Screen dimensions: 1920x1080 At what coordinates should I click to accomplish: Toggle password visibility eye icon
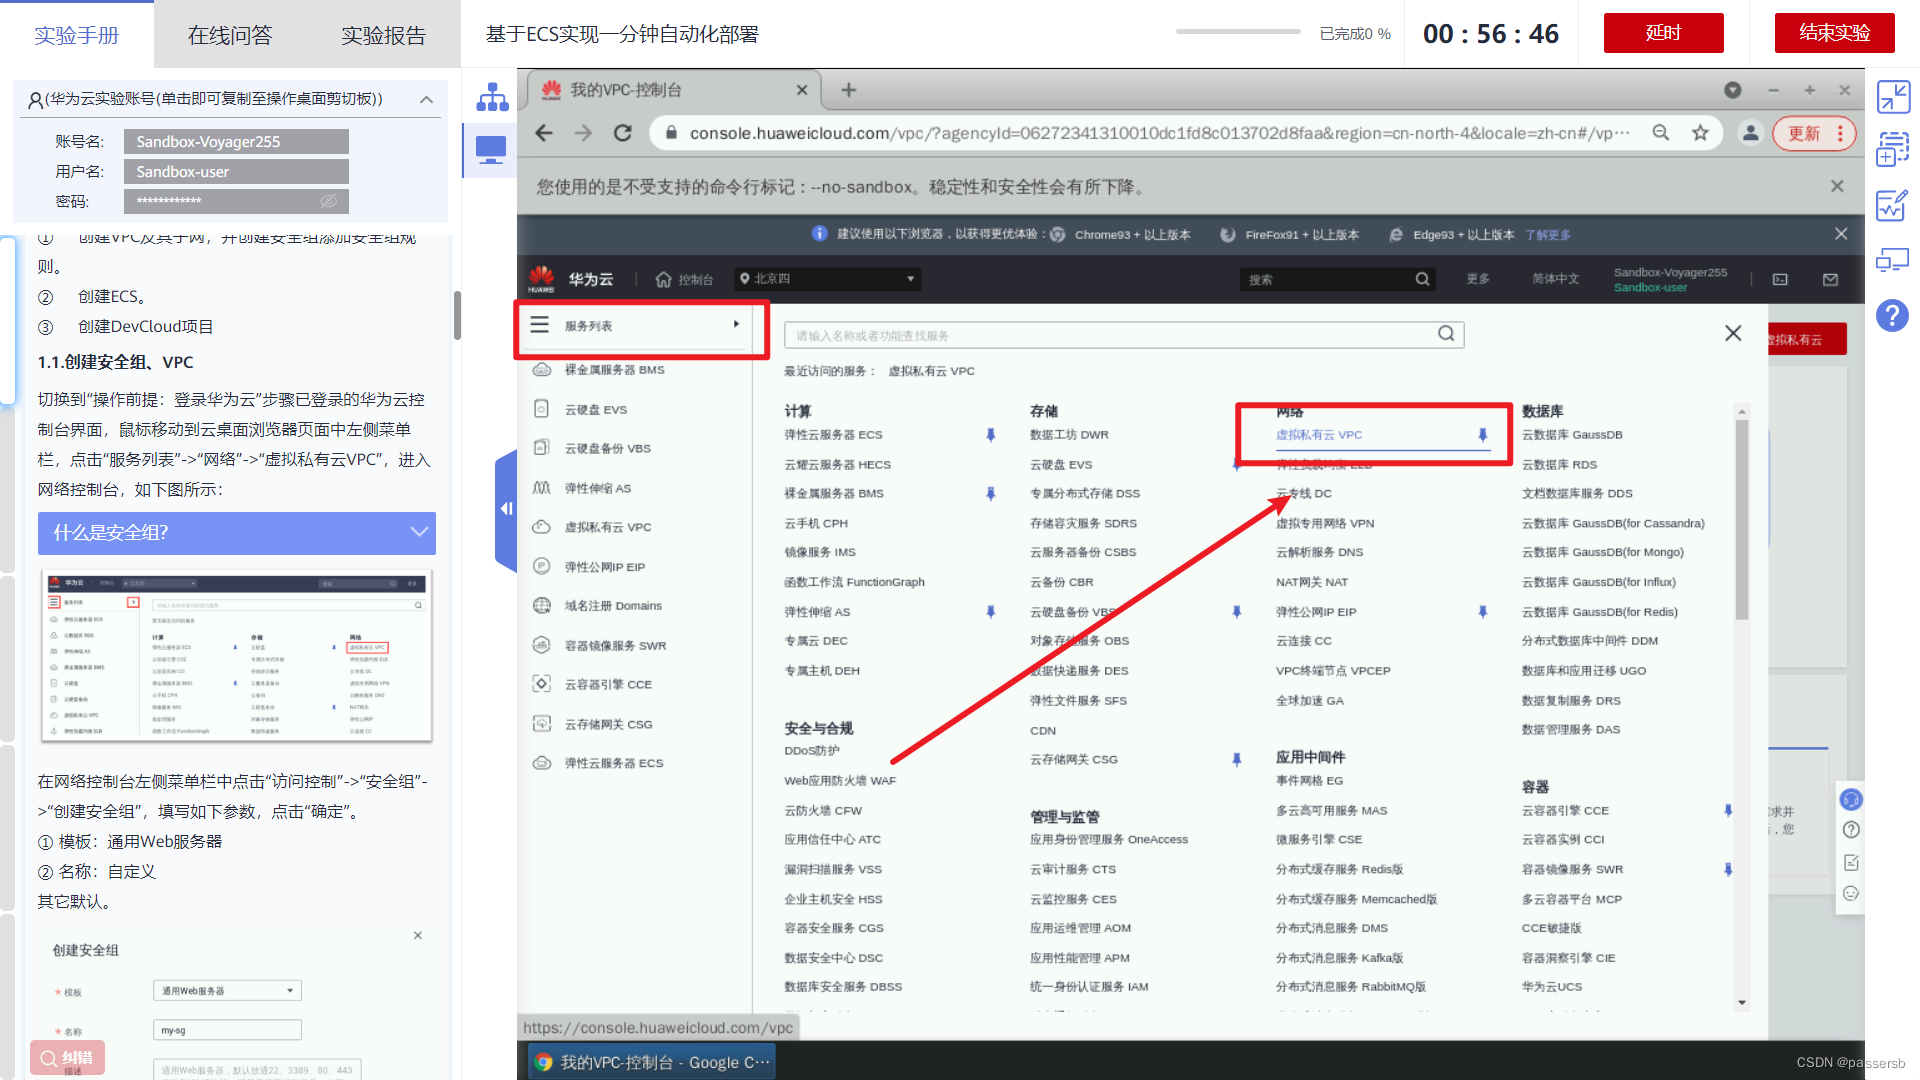329,201
